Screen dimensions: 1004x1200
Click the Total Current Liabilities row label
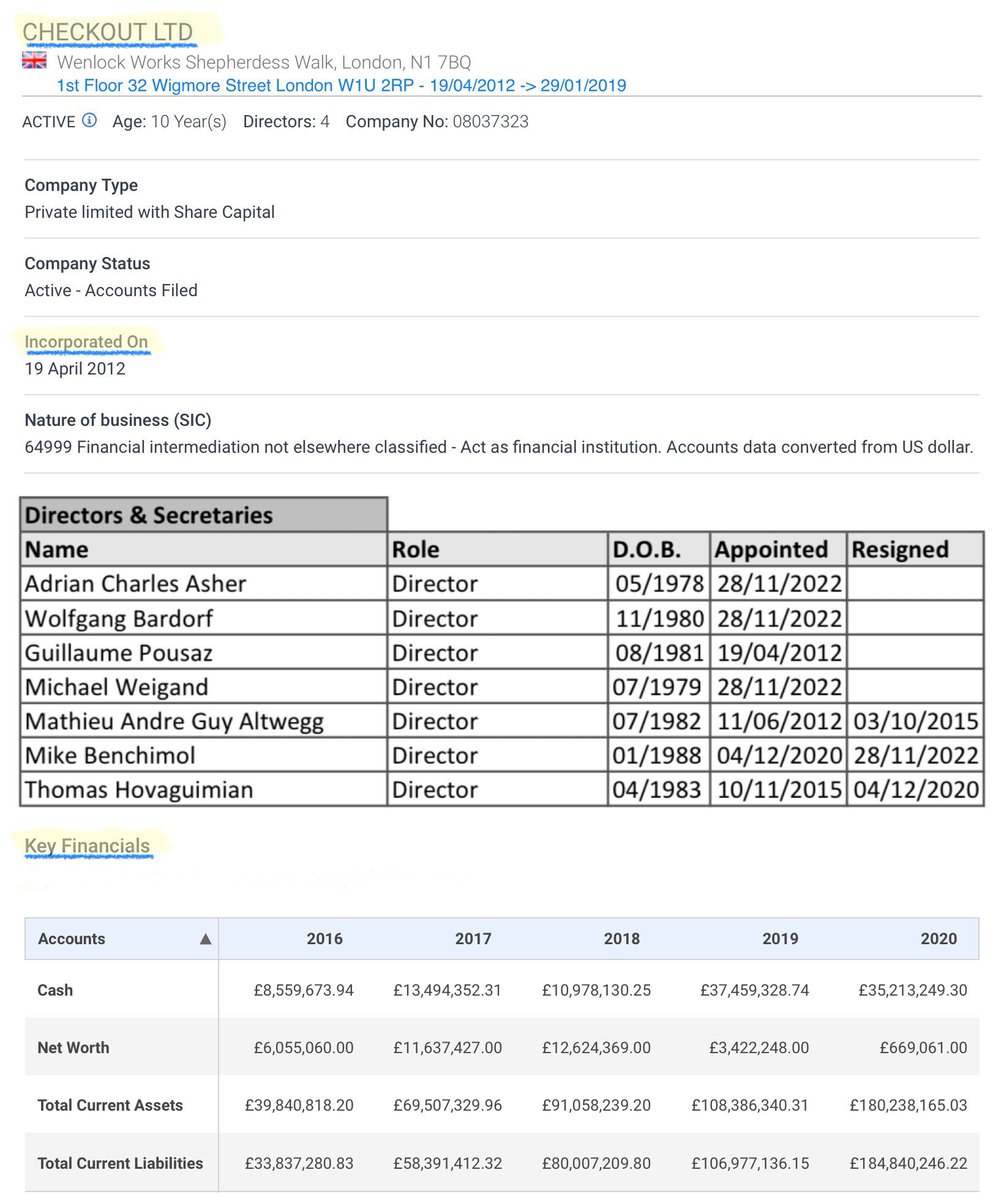[120, 1164]
